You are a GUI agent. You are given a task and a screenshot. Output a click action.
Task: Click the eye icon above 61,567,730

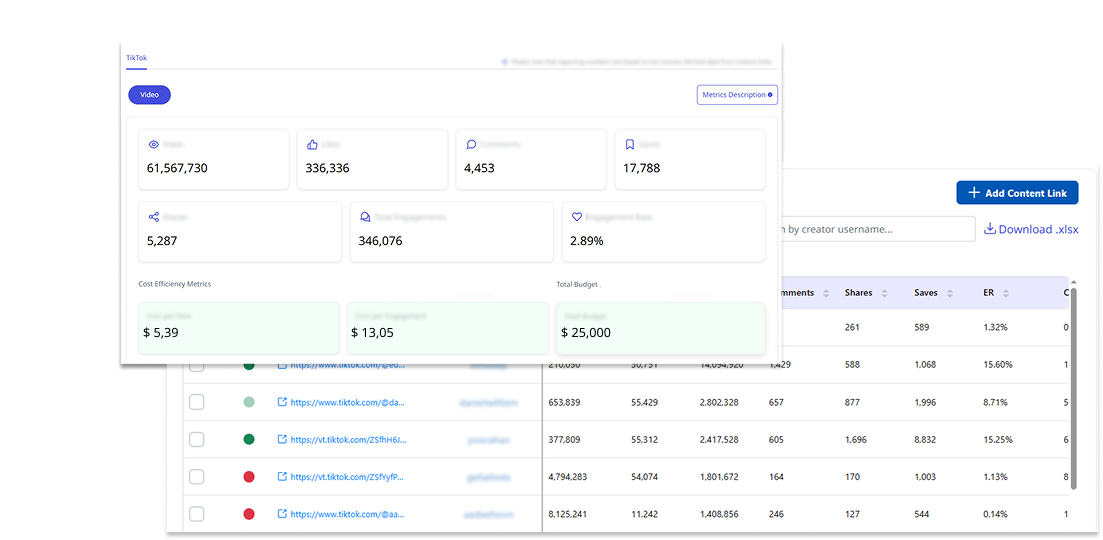pyautogui.click(x=153, y=145)
